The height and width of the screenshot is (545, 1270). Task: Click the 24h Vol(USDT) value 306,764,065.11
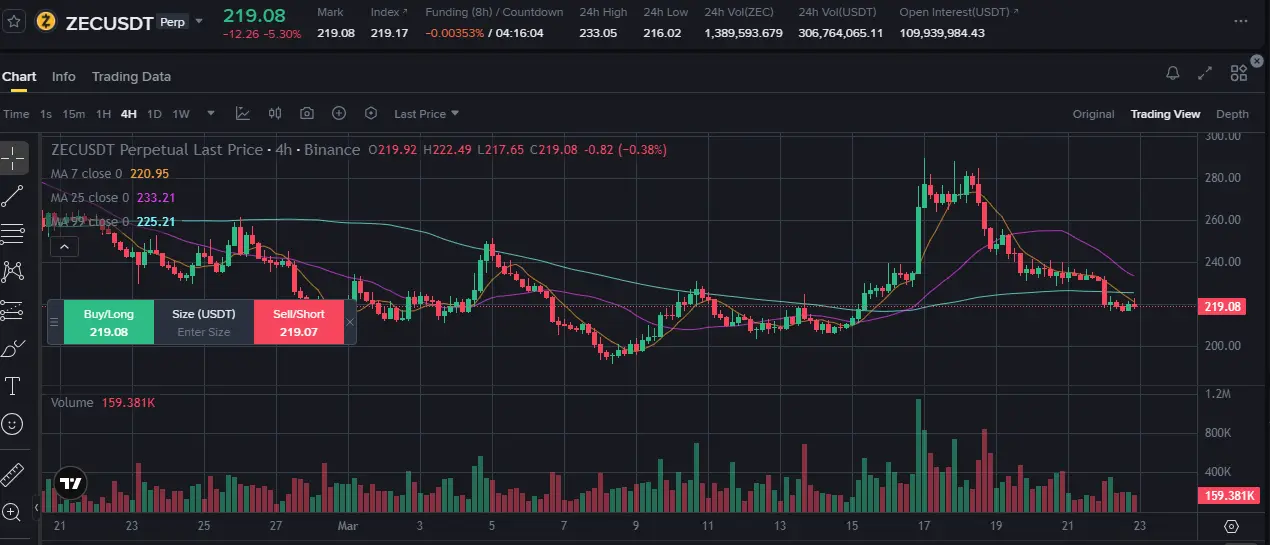[841, 33]
